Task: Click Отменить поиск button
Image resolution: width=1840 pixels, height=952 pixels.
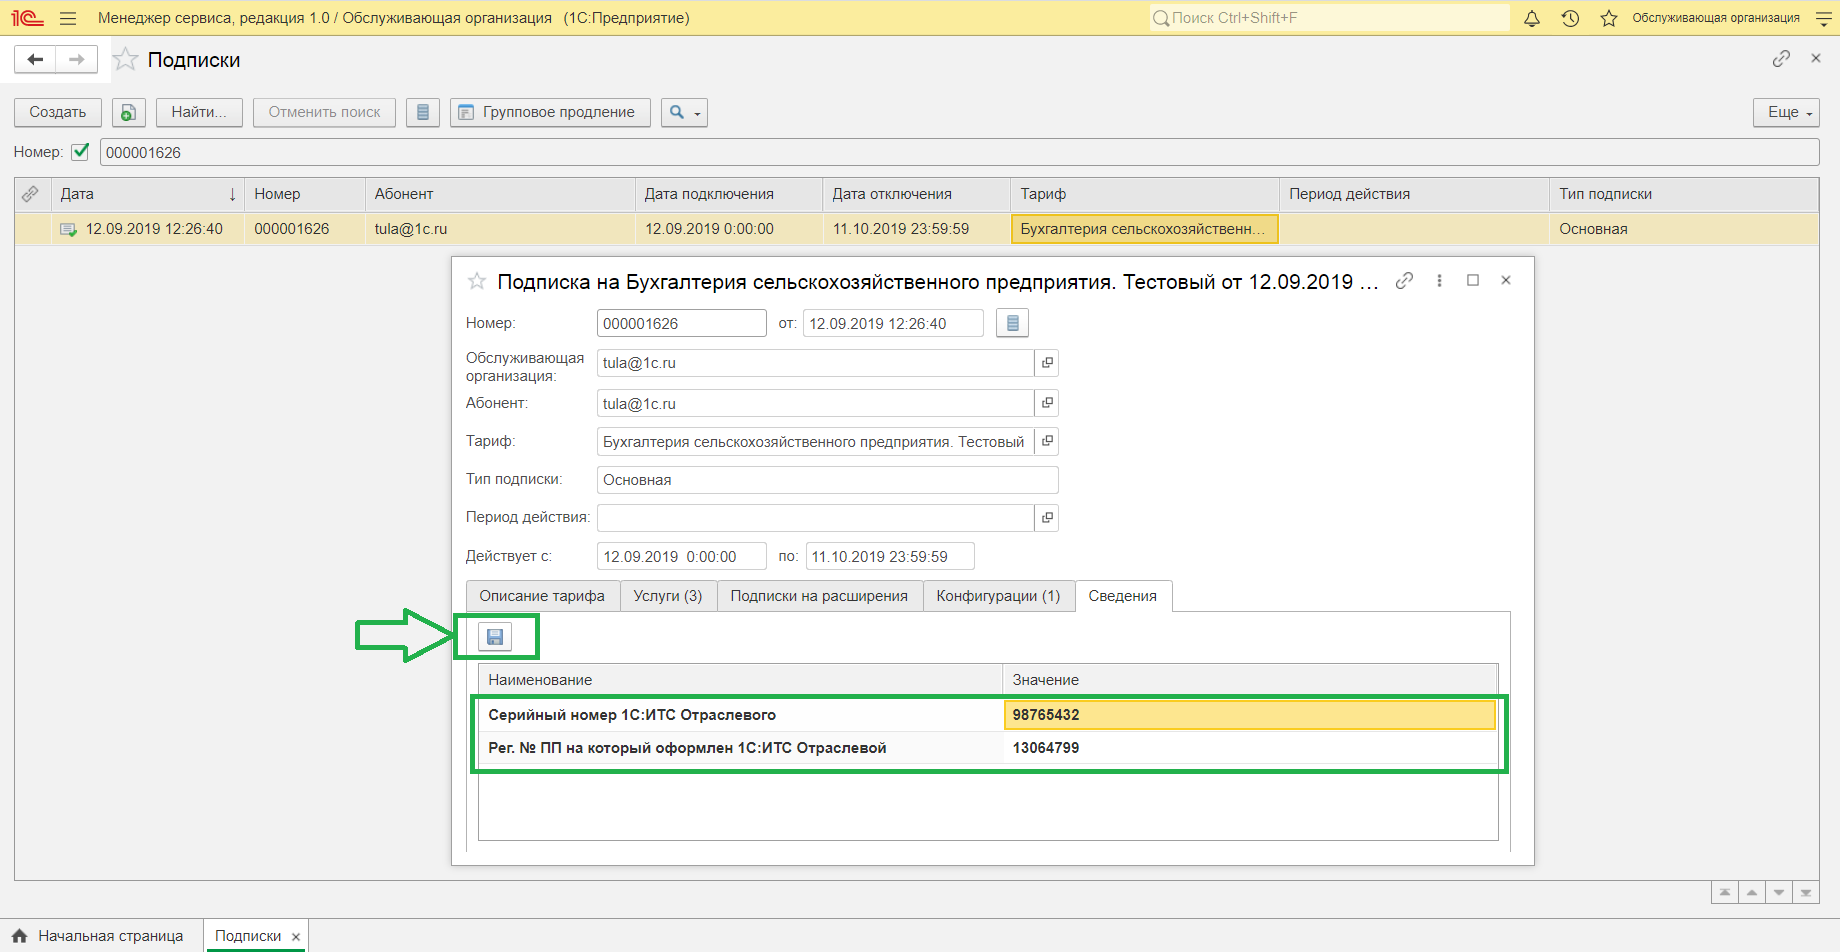Action: (x=324, y=112)
